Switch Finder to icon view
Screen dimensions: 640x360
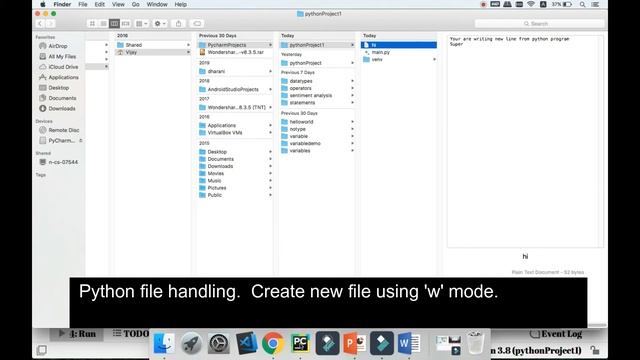[92, 24]
